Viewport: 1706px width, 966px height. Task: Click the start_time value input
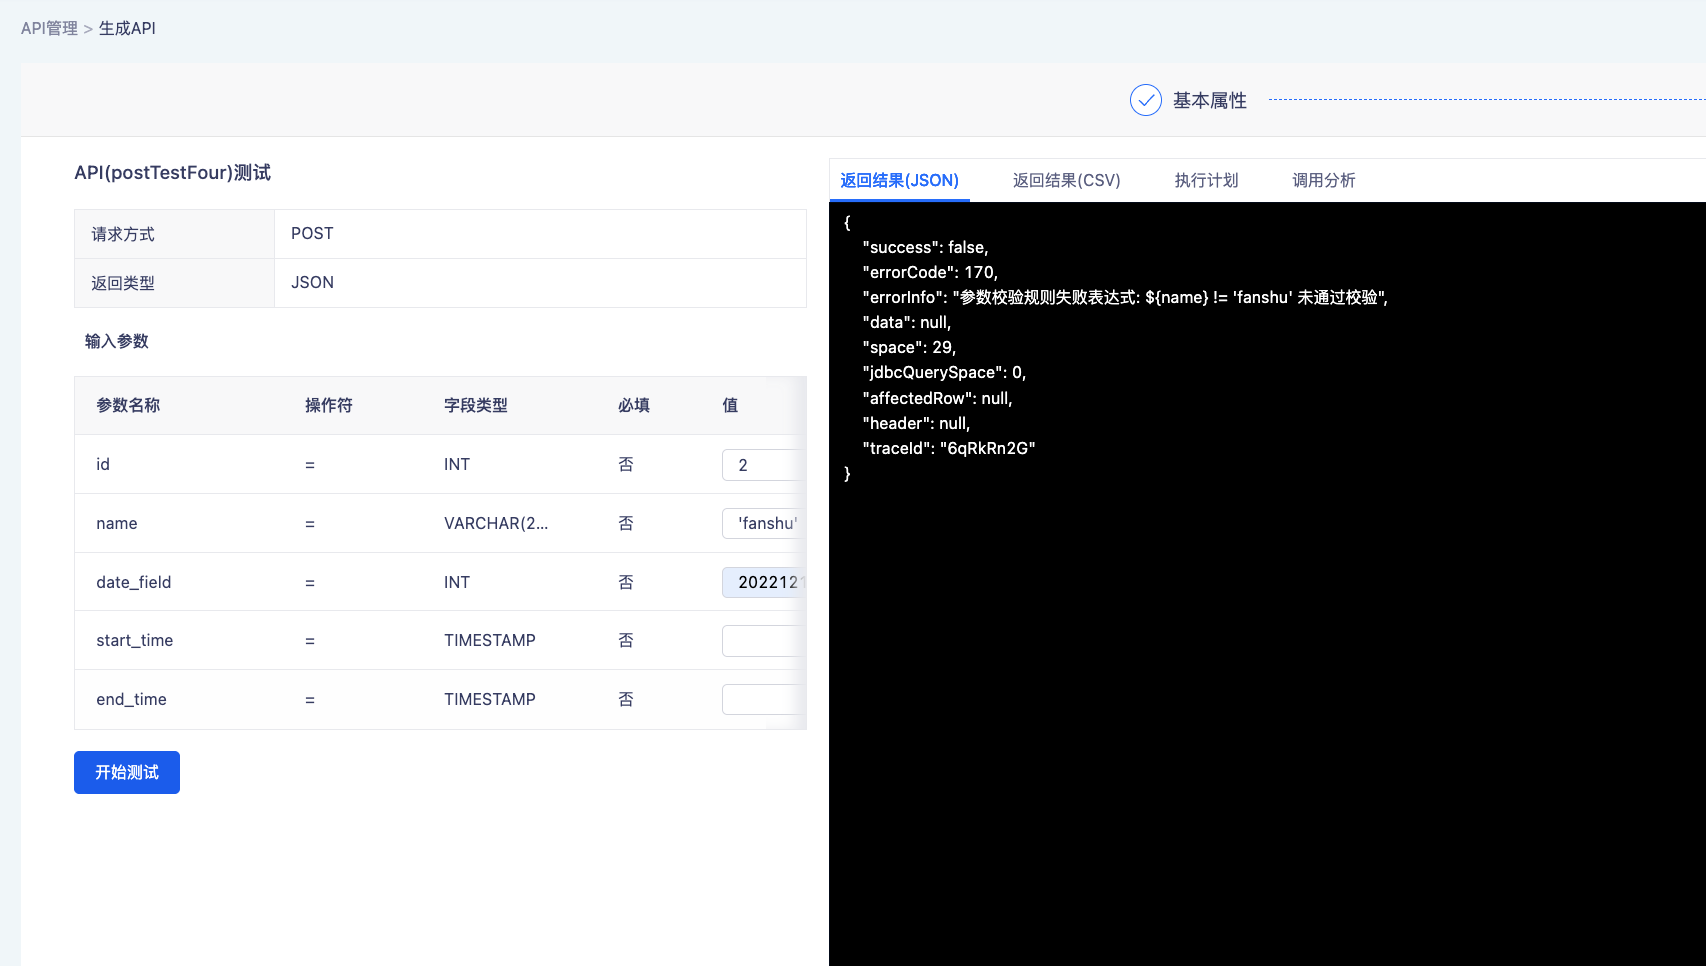762,641
